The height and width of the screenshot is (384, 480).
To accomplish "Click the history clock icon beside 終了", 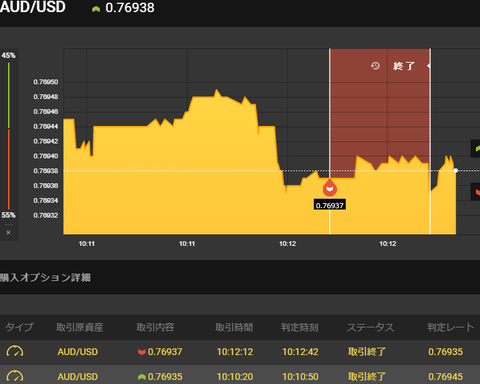I will (375, 66).
